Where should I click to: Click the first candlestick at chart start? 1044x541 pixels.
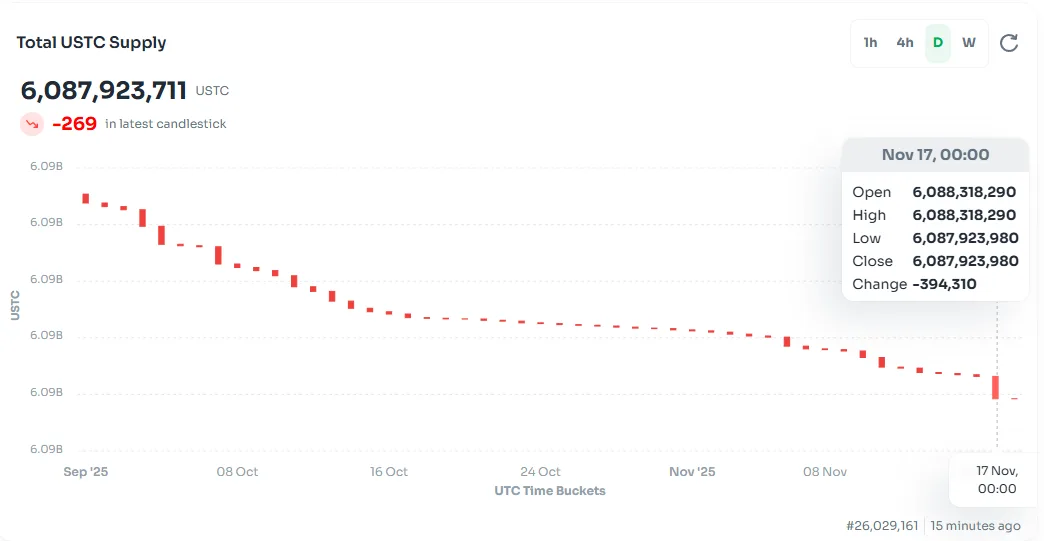point(86,198)
